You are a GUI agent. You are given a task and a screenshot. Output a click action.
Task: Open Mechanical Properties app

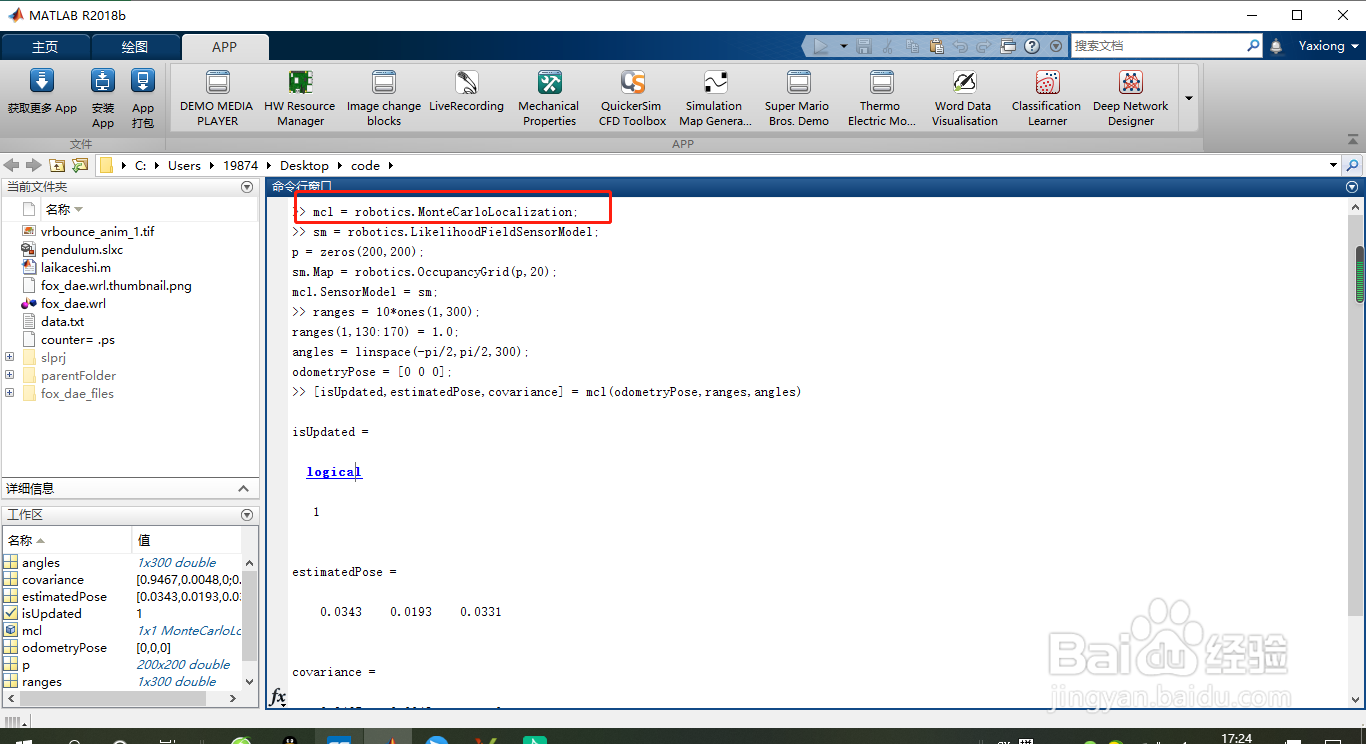pyautogui.click(x=549, y=98)
